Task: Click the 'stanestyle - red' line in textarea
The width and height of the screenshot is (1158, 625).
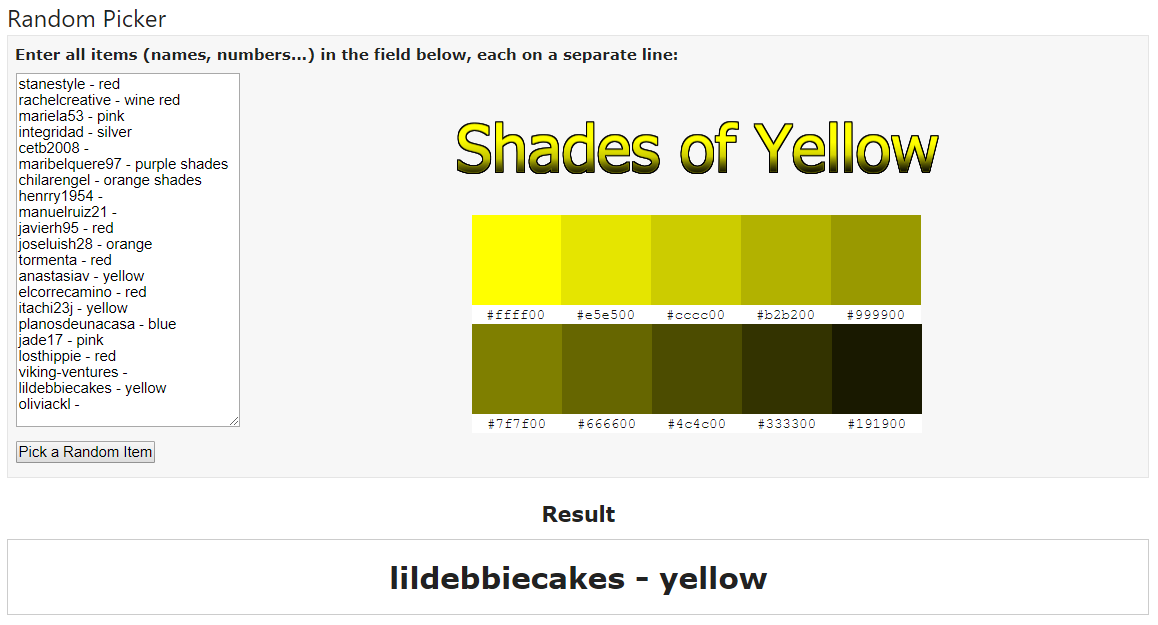Action: (69, 84)
